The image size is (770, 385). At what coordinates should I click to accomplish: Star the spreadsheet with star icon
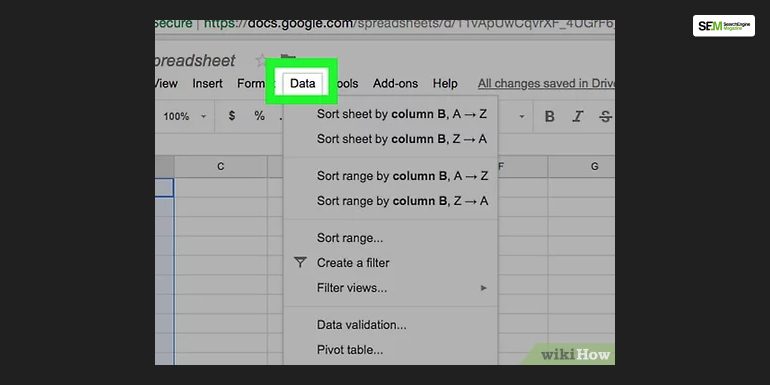point(261,60)
